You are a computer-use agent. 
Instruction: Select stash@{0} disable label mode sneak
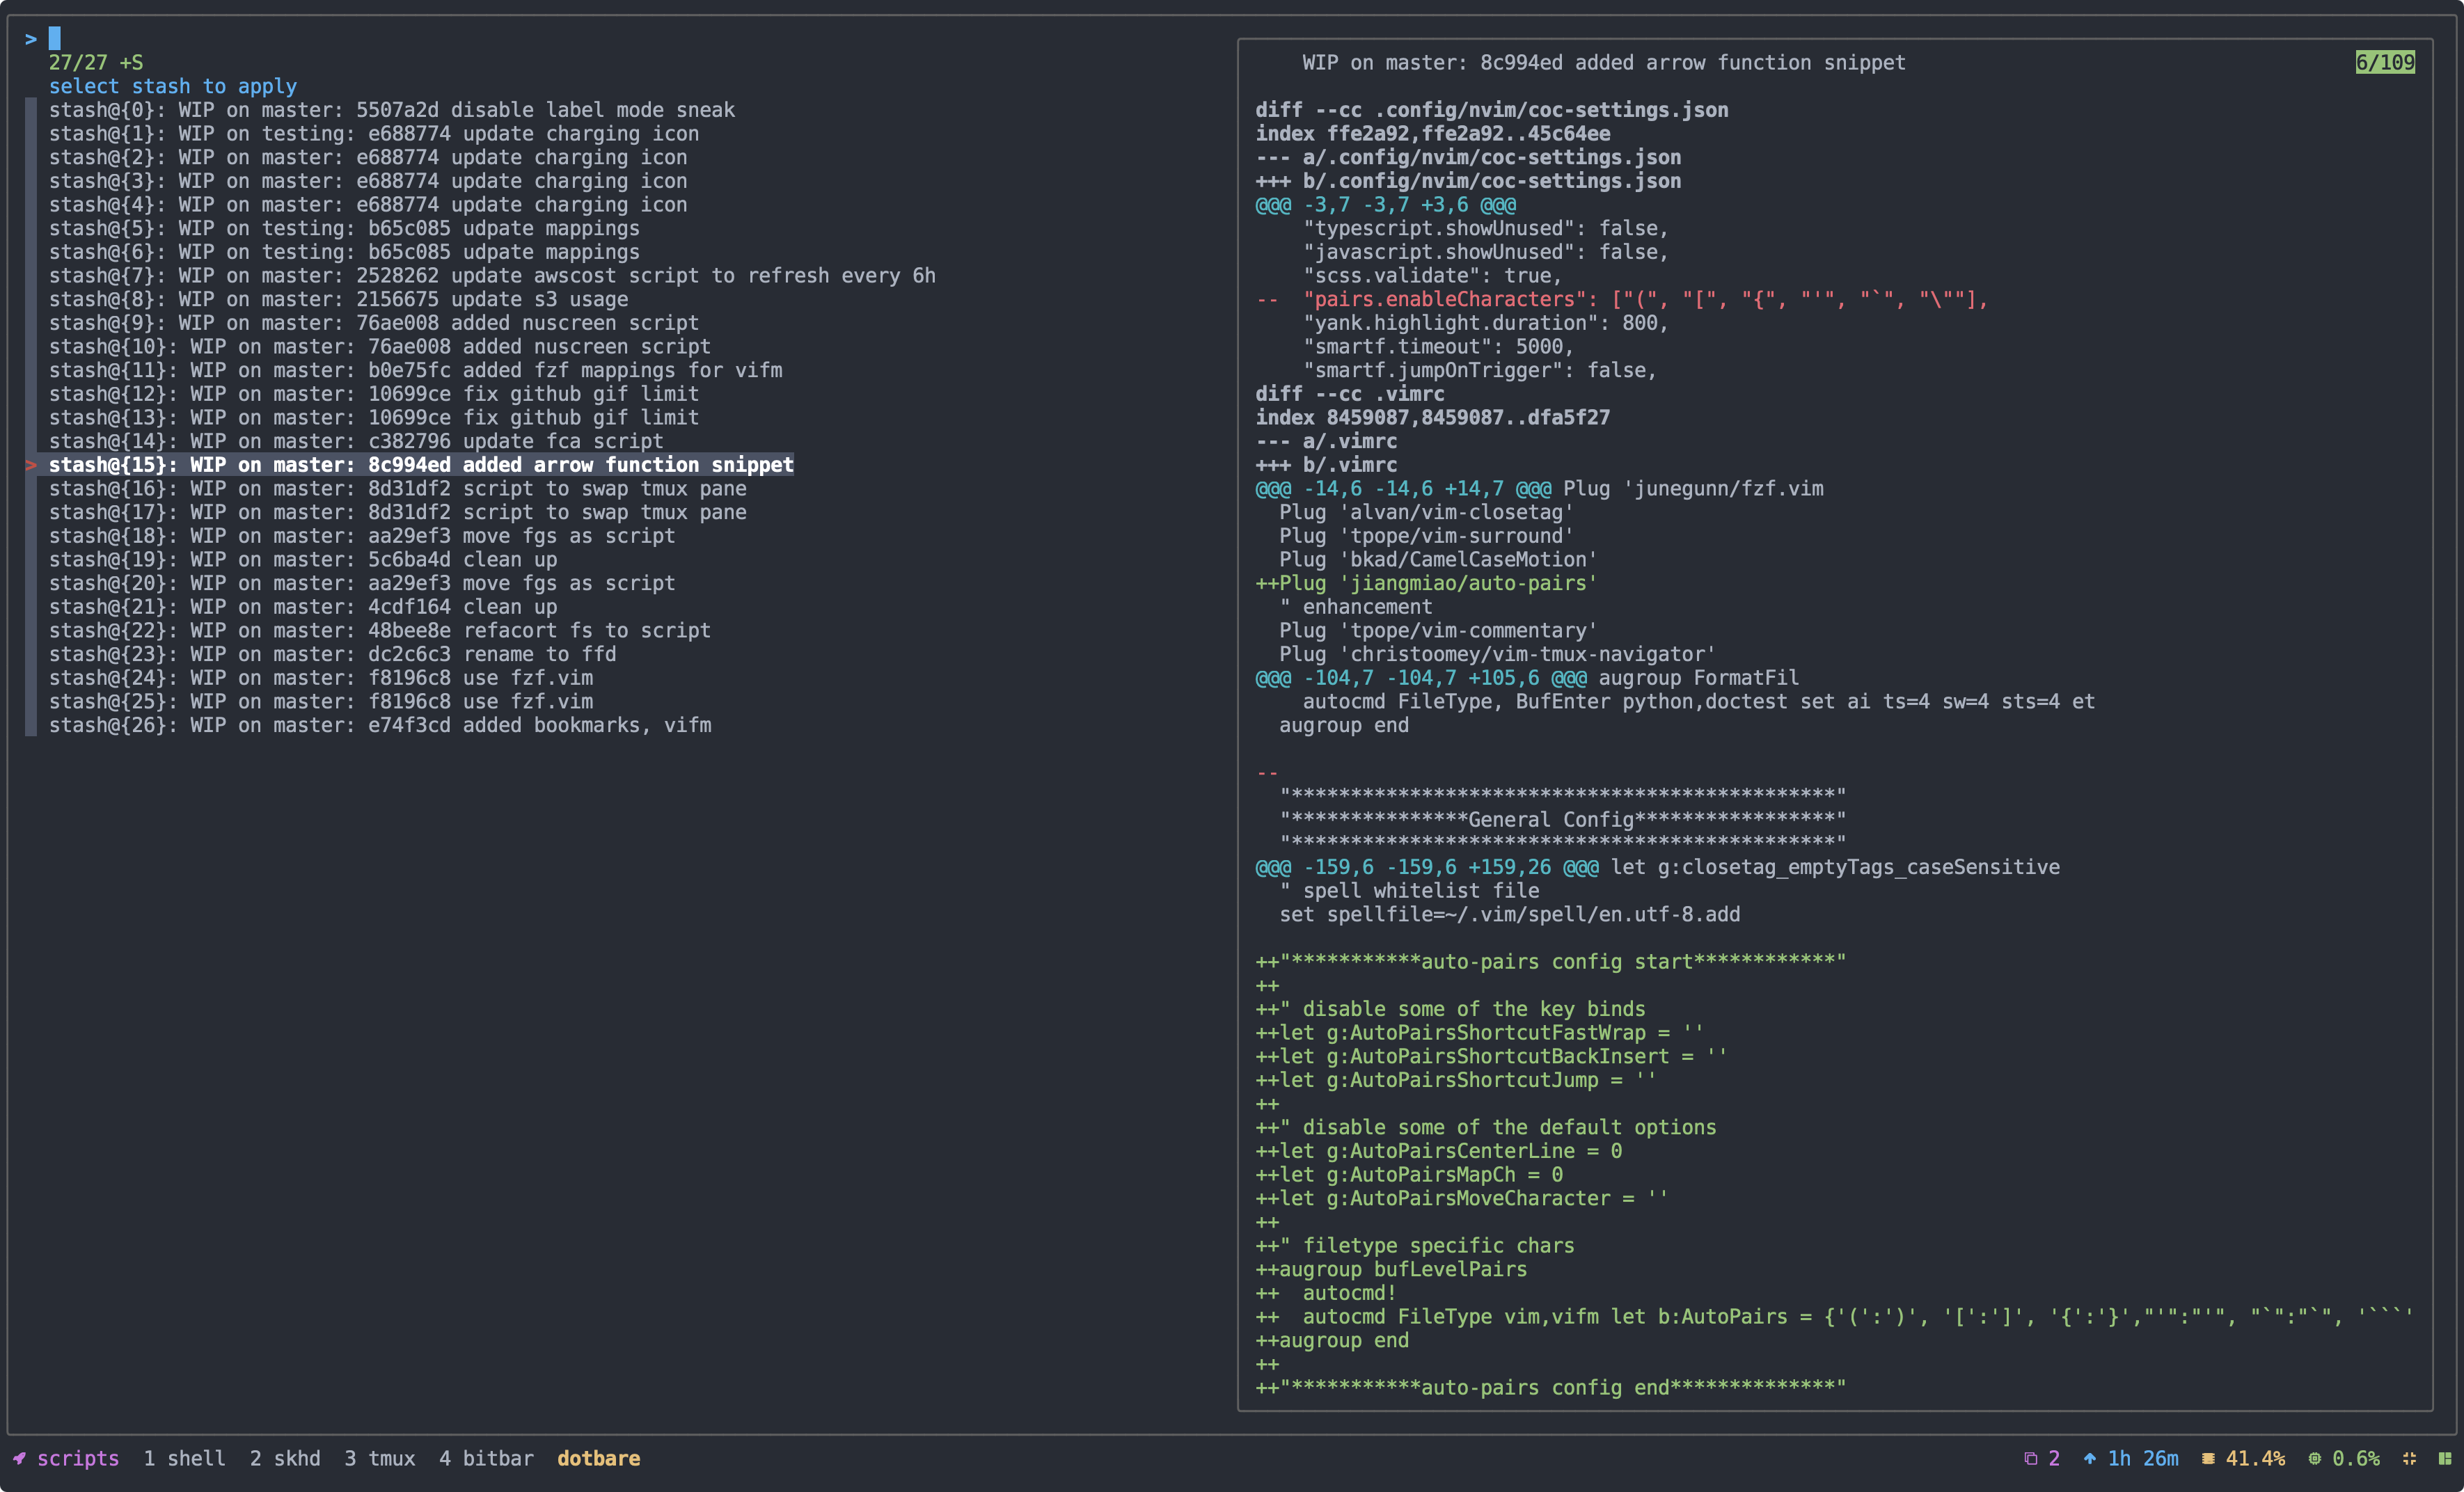click(392, 110)
